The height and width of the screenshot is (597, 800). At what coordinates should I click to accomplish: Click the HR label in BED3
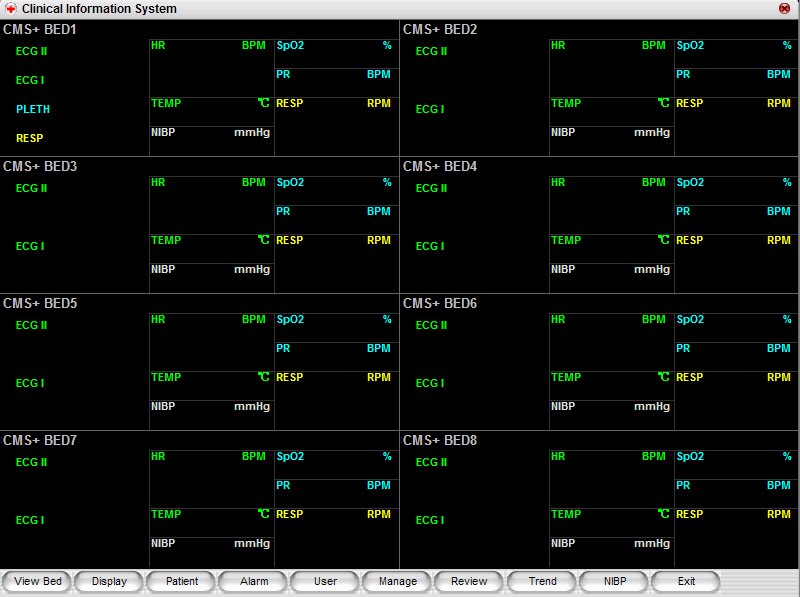tap(158, 183)
